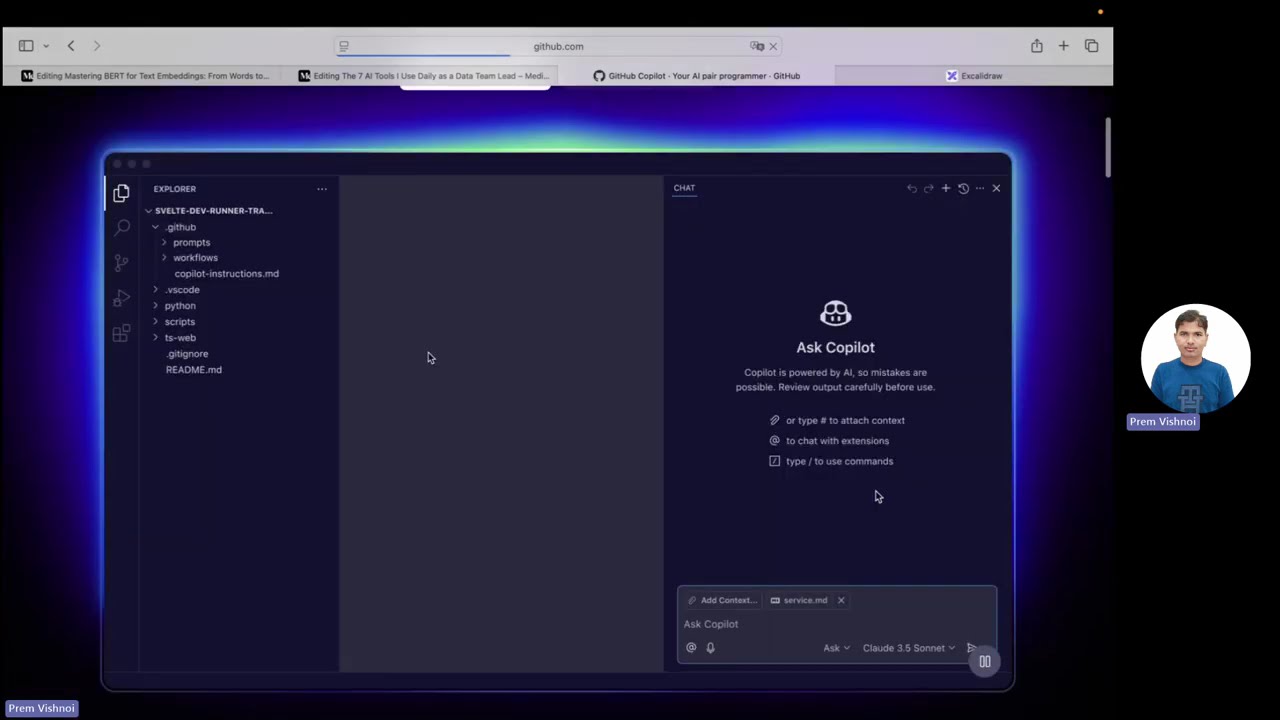
Task: Click the Copilot logo in chat welcome
Action: 836,314
